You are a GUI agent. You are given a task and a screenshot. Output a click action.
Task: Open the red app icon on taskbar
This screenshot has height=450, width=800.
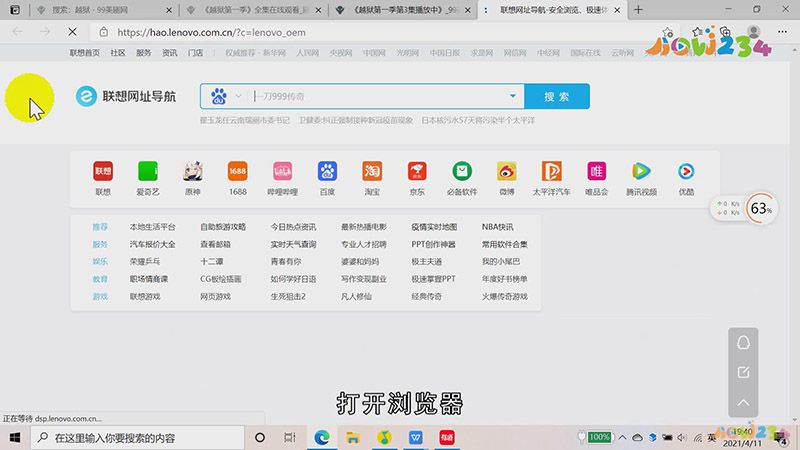tap(447, 438)
